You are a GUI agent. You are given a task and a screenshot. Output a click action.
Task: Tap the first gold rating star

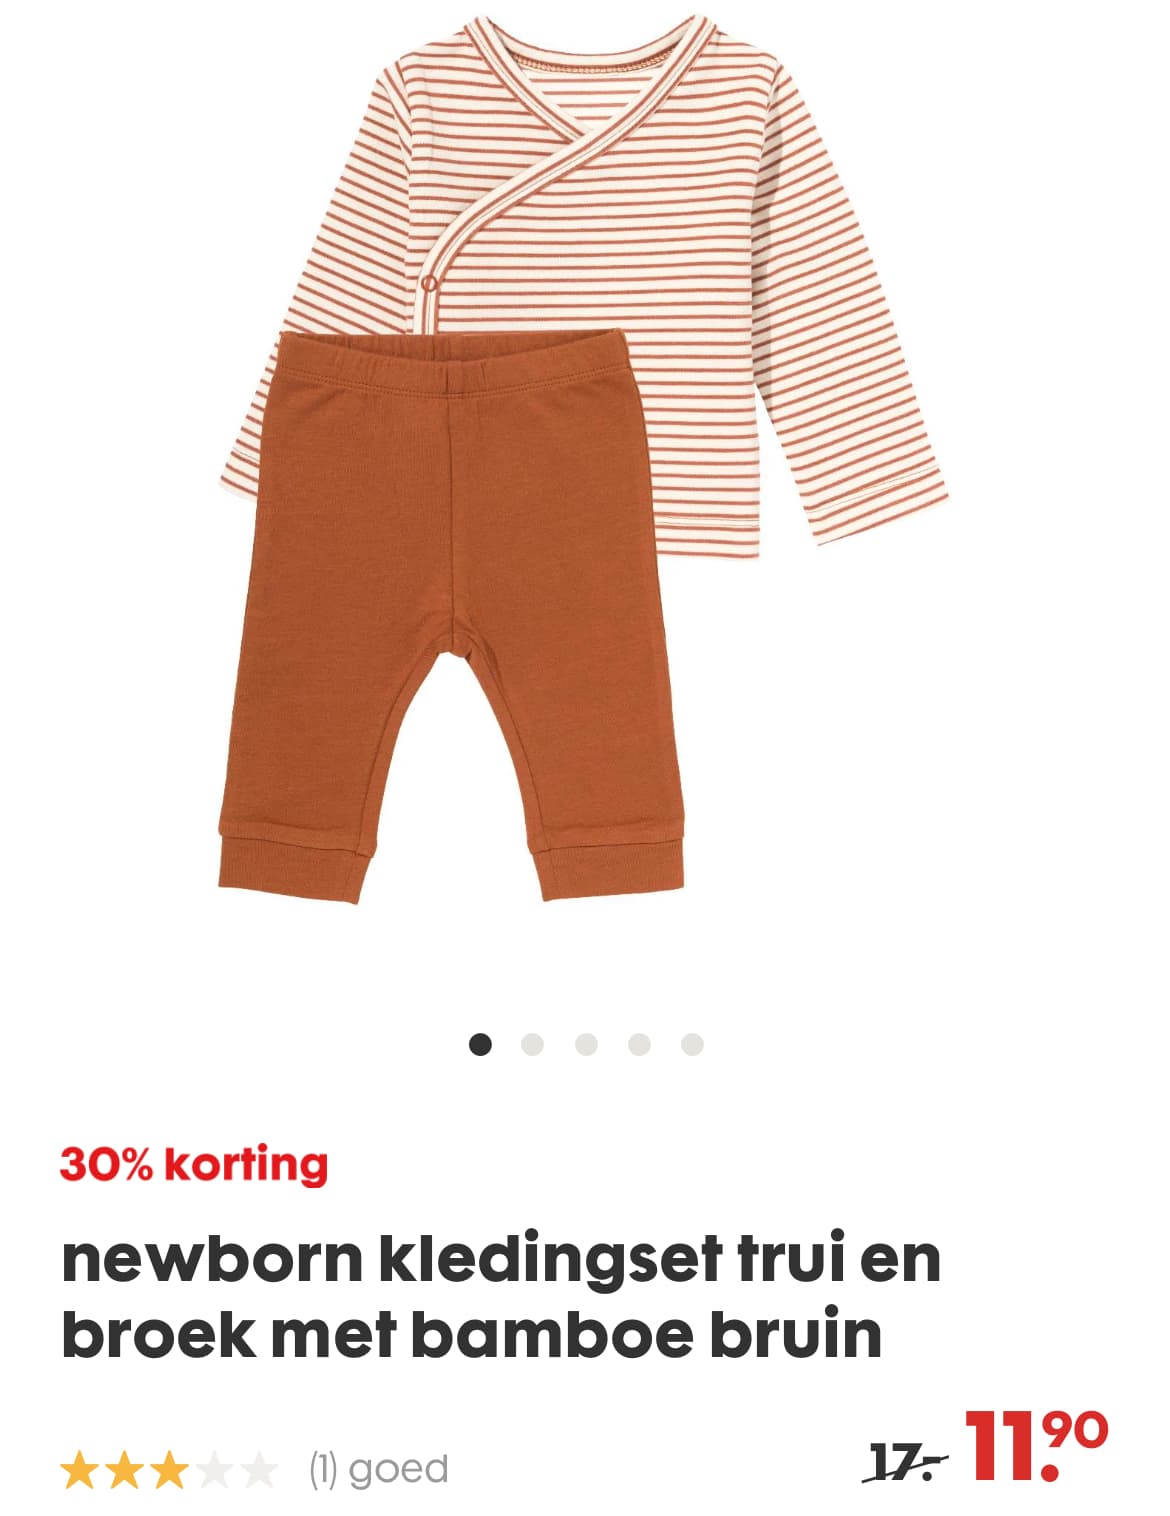click(x=79, y=1471)
